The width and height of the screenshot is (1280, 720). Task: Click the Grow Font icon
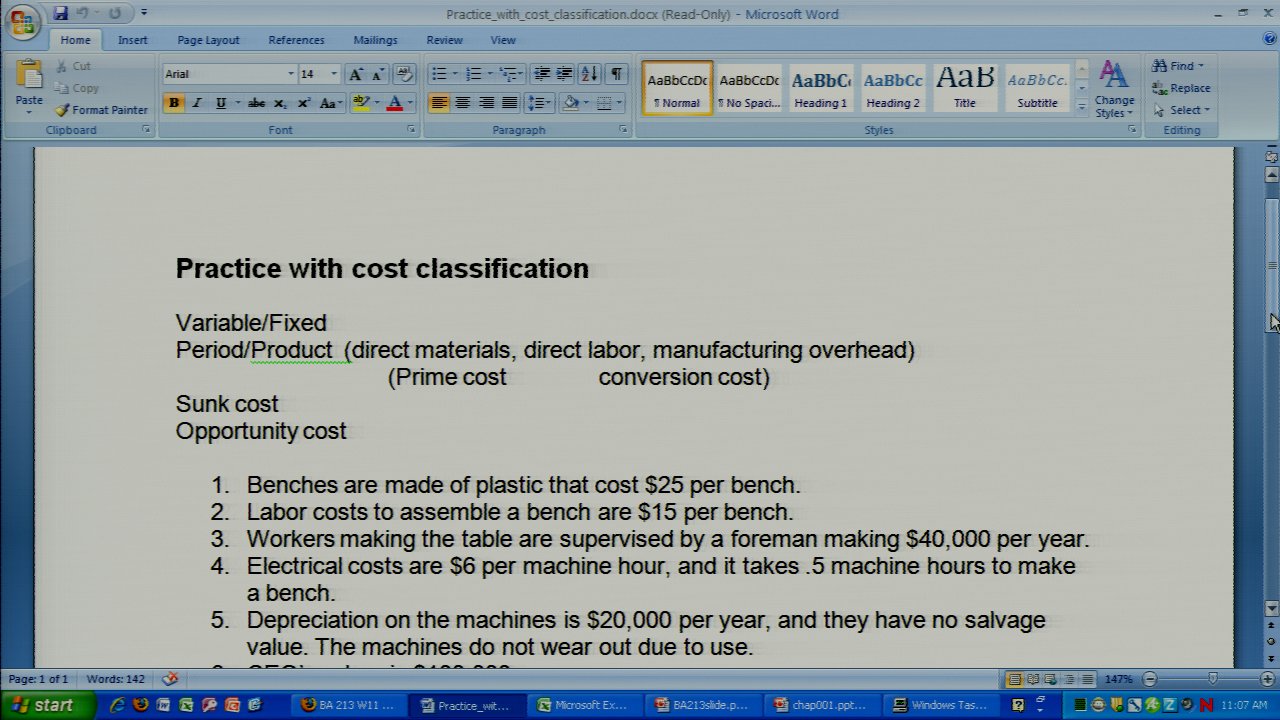356,74
